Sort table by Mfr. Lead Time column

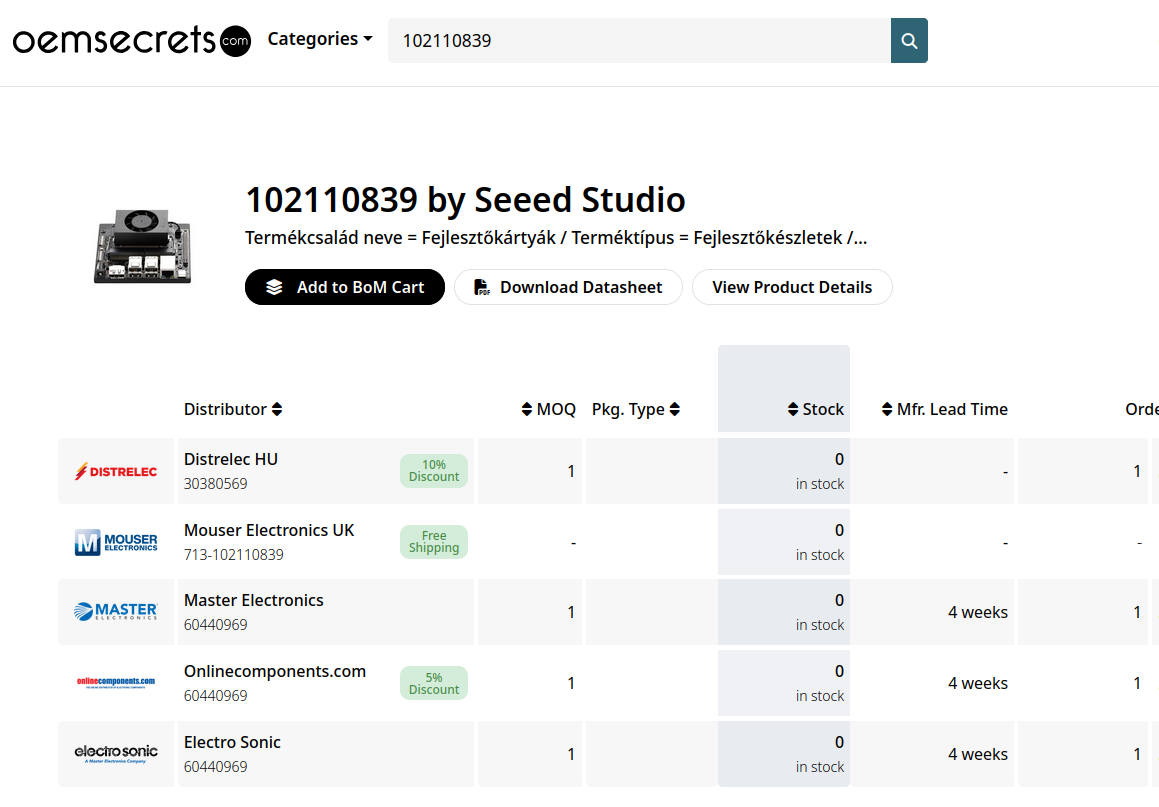[x=945, y=409]
